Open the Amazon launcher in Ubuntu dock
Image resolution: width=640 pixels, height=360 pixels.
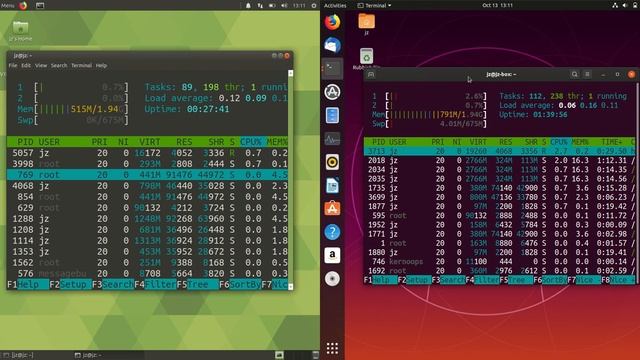pyautogui.click(x=333, y=256)
